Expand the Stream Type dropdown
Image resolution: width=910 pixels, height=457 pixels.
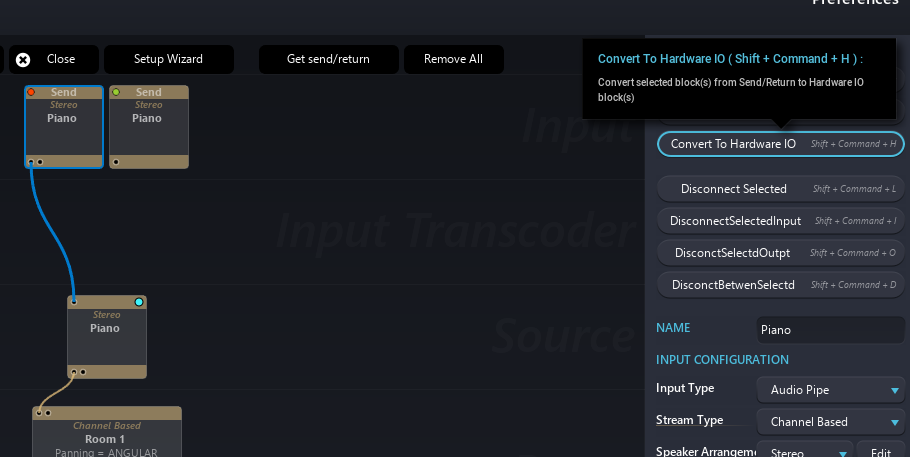tap(830, 422)
